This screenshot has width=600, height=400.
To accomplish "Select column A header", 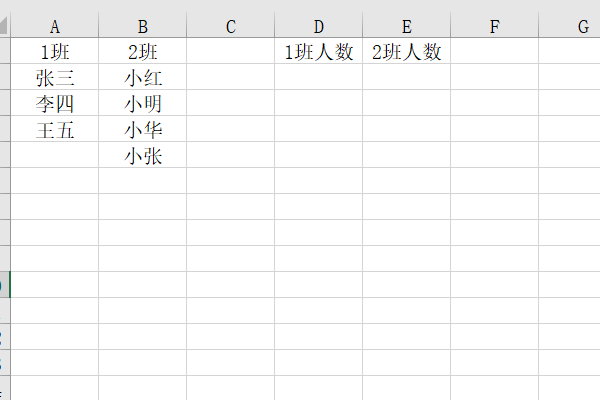I will (x=54, y=27).
